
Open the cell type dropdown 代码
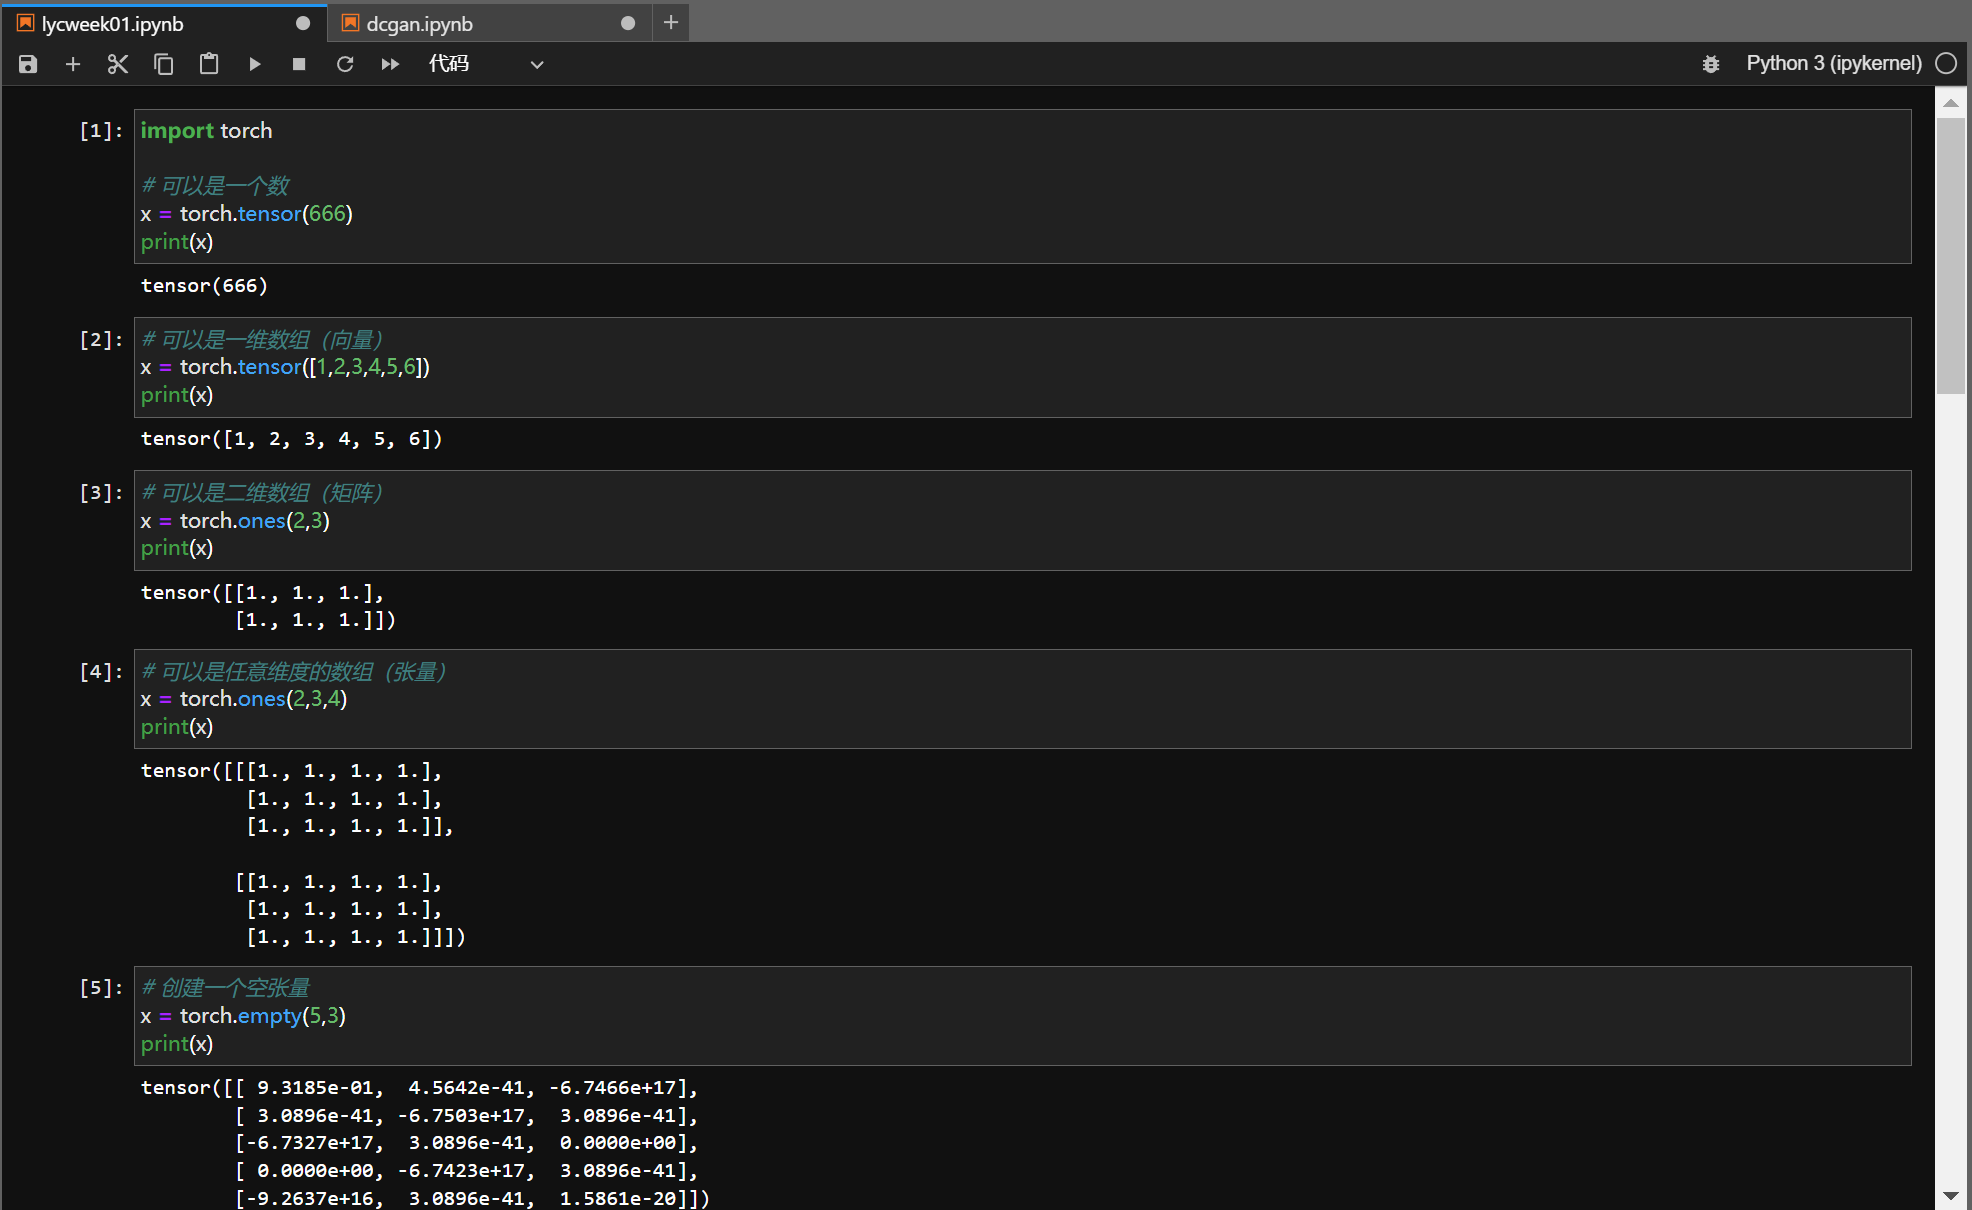[486, 64]
